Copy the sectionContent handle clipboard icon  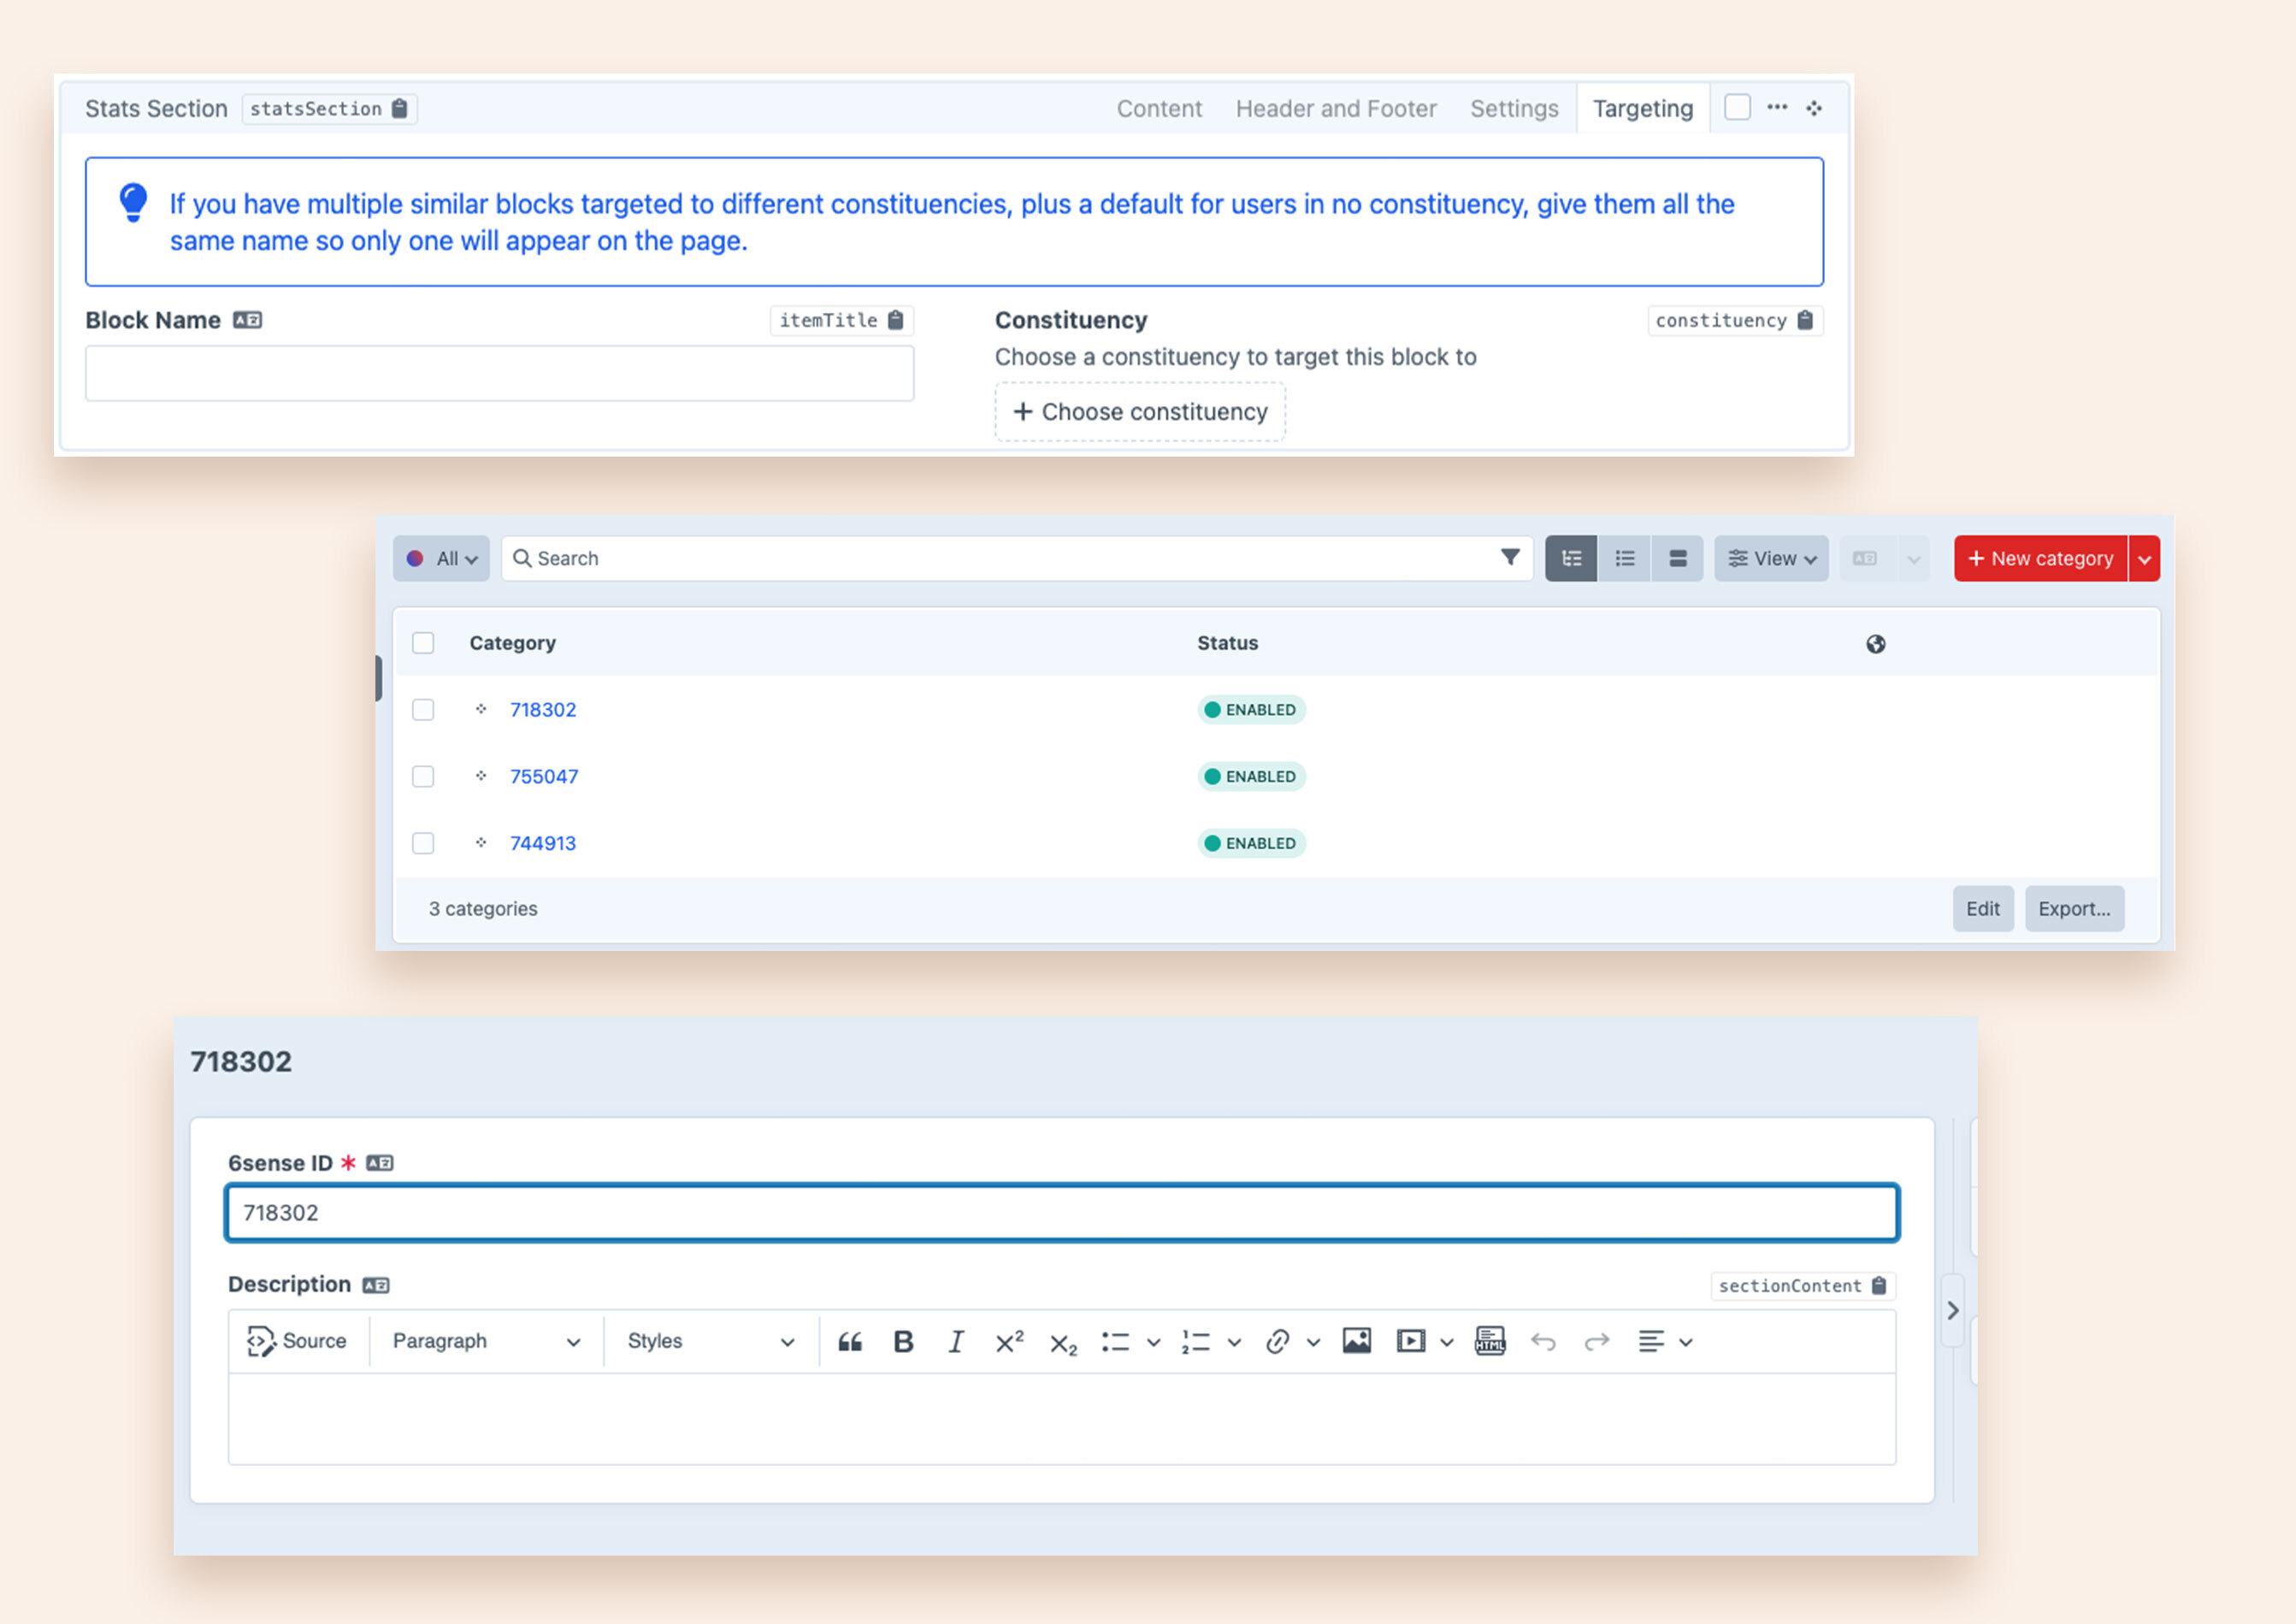click(1878, 1286)
